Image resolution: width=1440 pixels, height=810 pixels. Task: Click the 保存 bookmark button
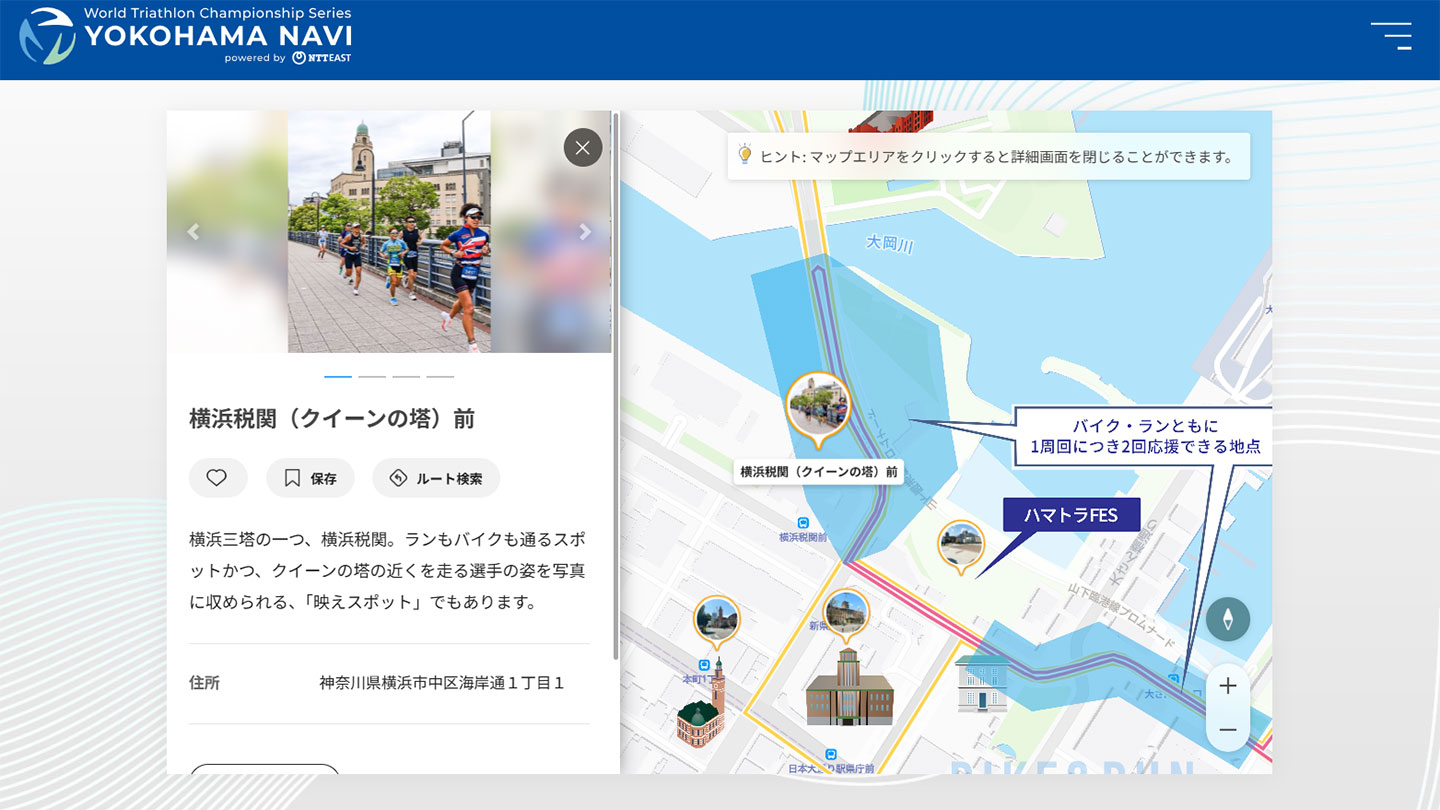[310, 478]
